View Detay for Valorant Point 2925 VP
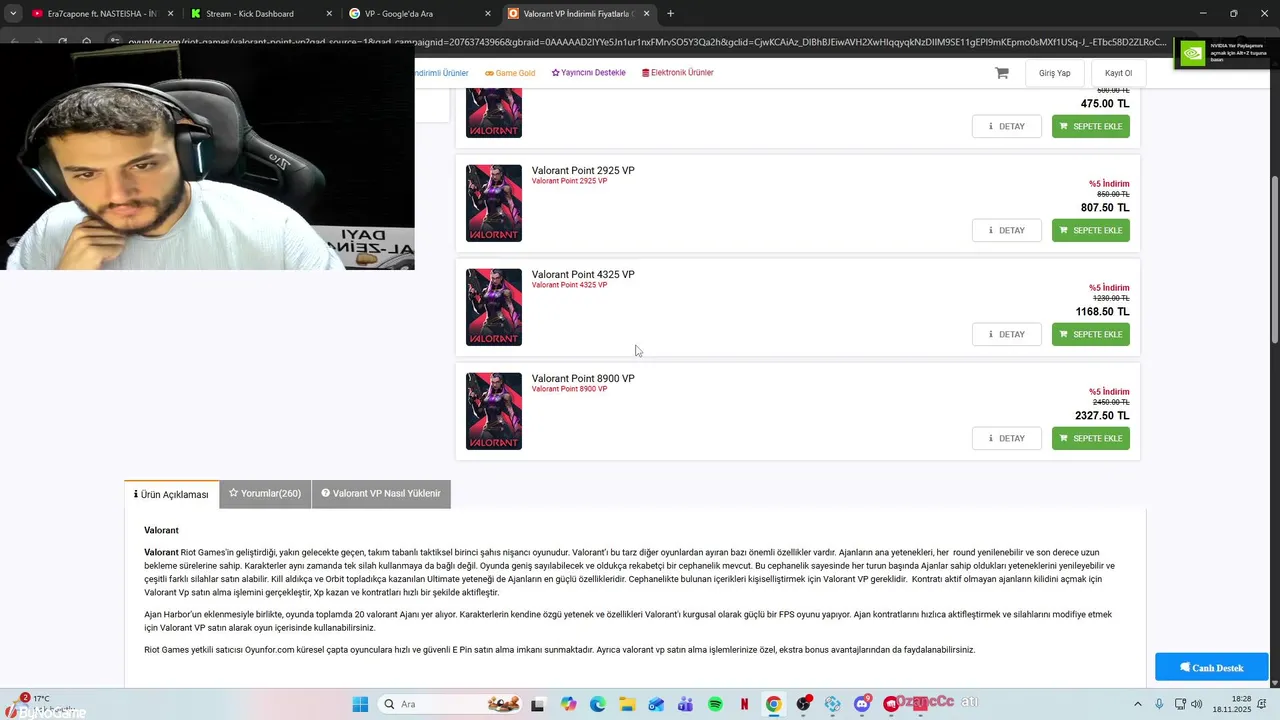 pos(1007,230)
